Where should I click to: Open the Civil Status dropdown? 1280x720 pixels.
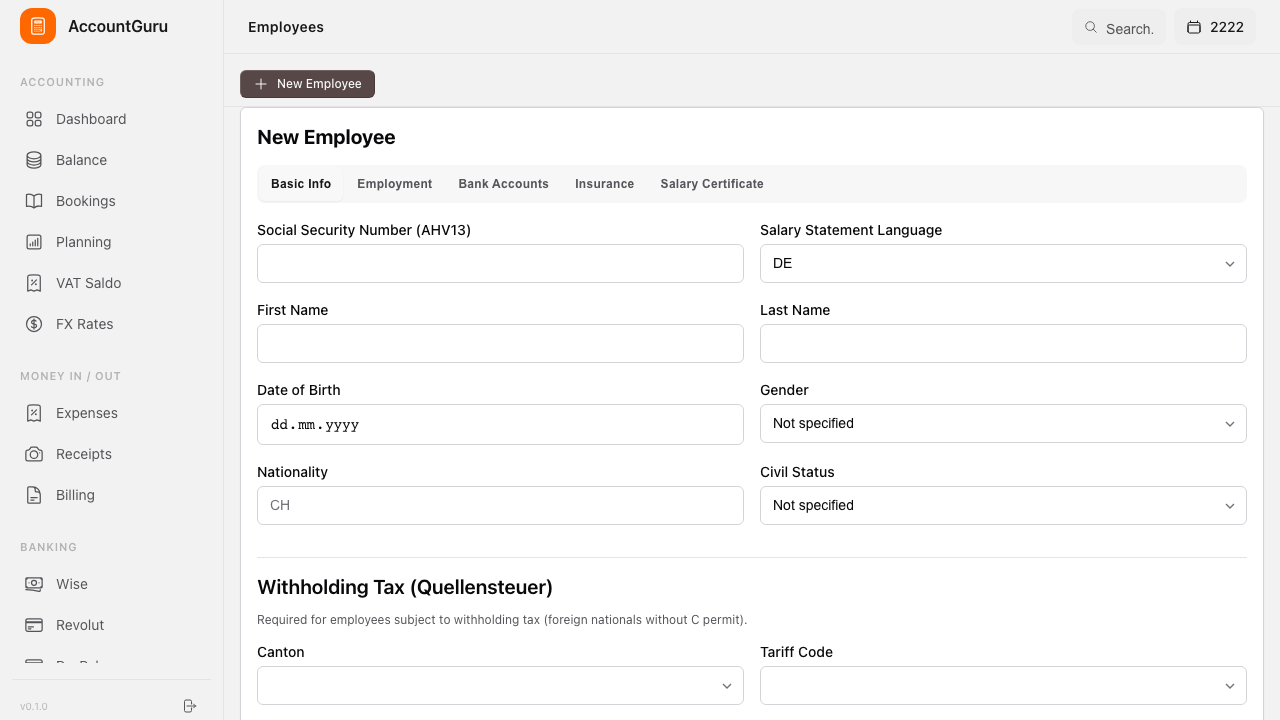click(1003, 505)
